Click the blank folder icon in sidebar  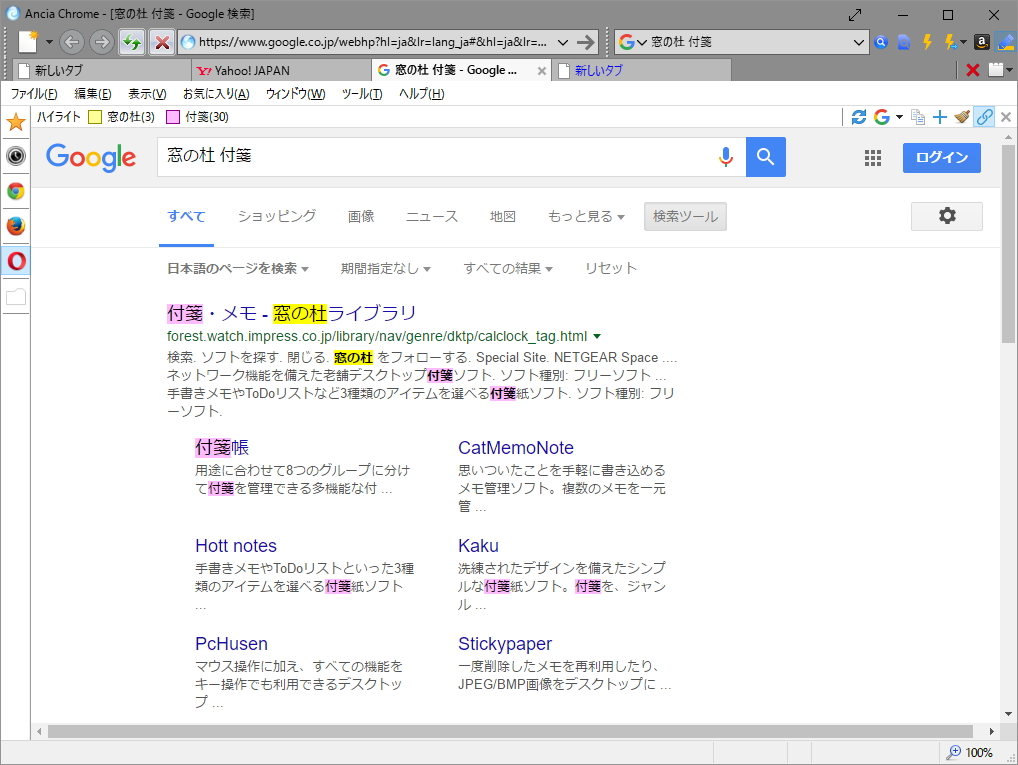pyautogui.click(x=16, y=297)
